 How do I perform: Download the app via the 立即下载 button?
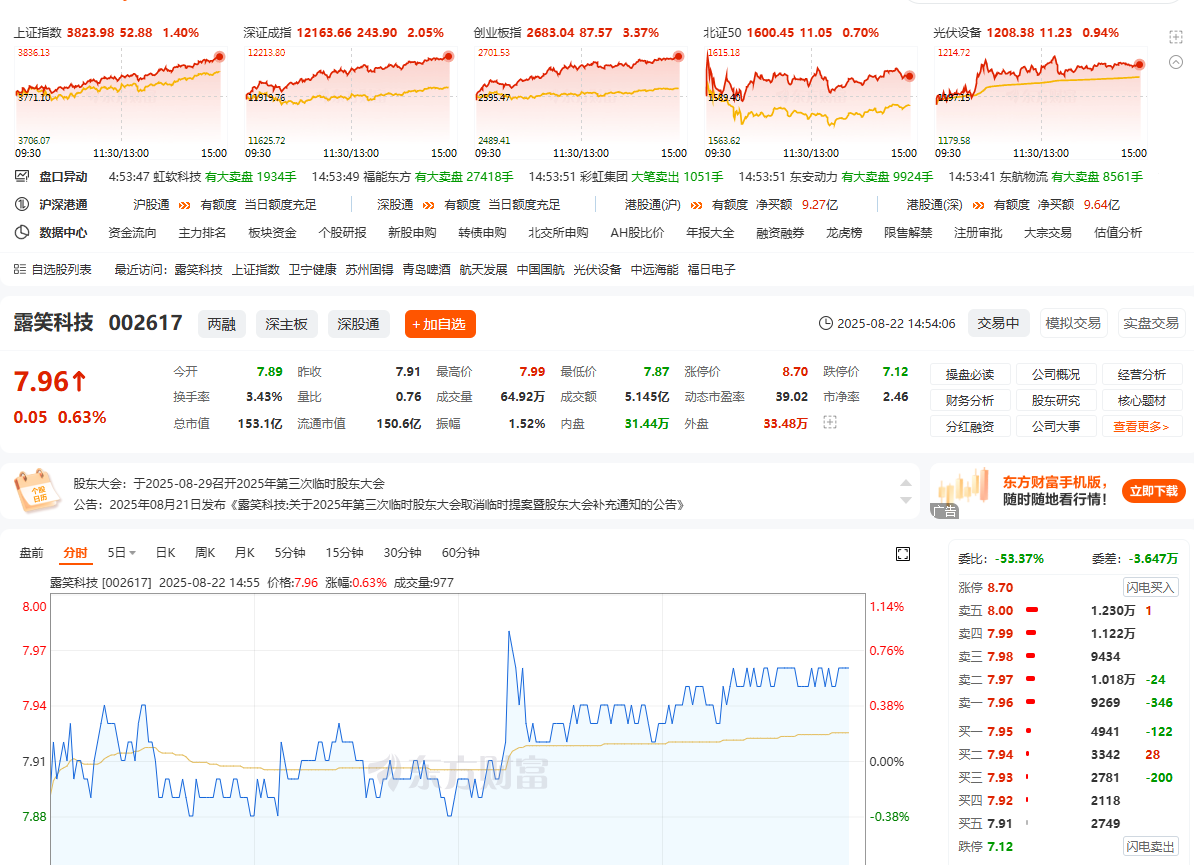1154,491
